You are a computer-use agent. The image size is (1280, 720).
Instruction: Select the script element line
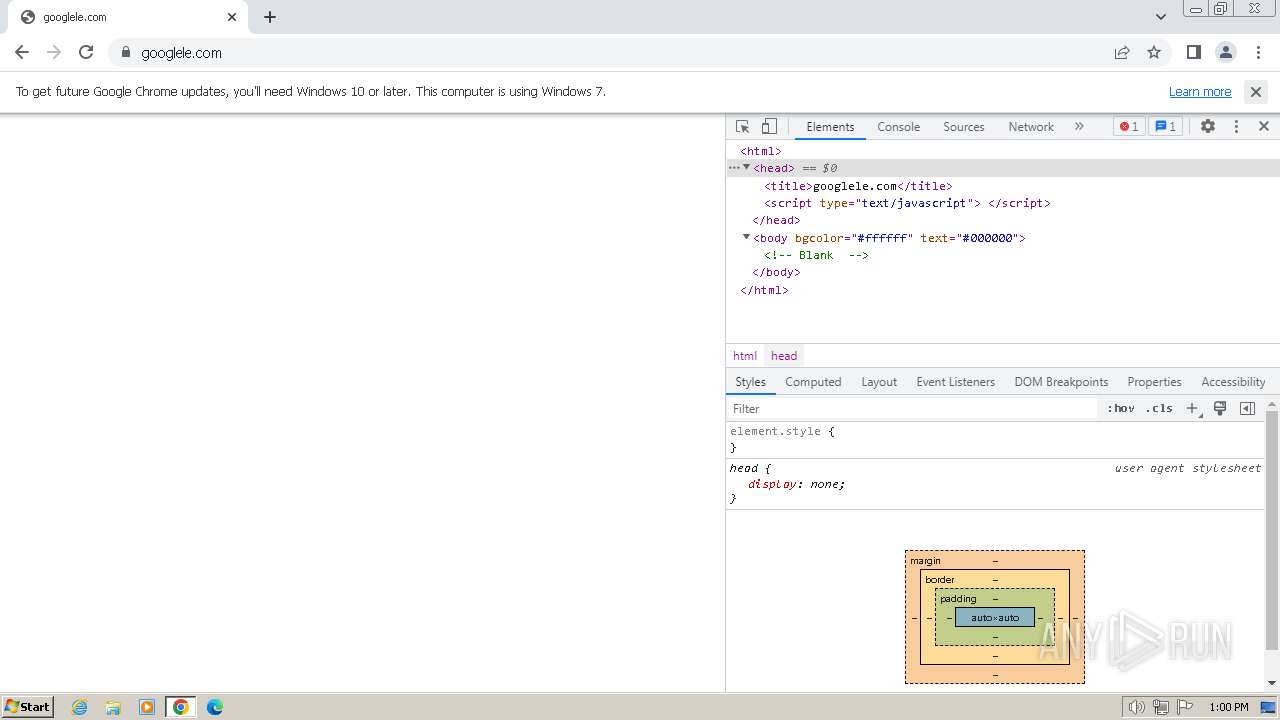[907, 203]
